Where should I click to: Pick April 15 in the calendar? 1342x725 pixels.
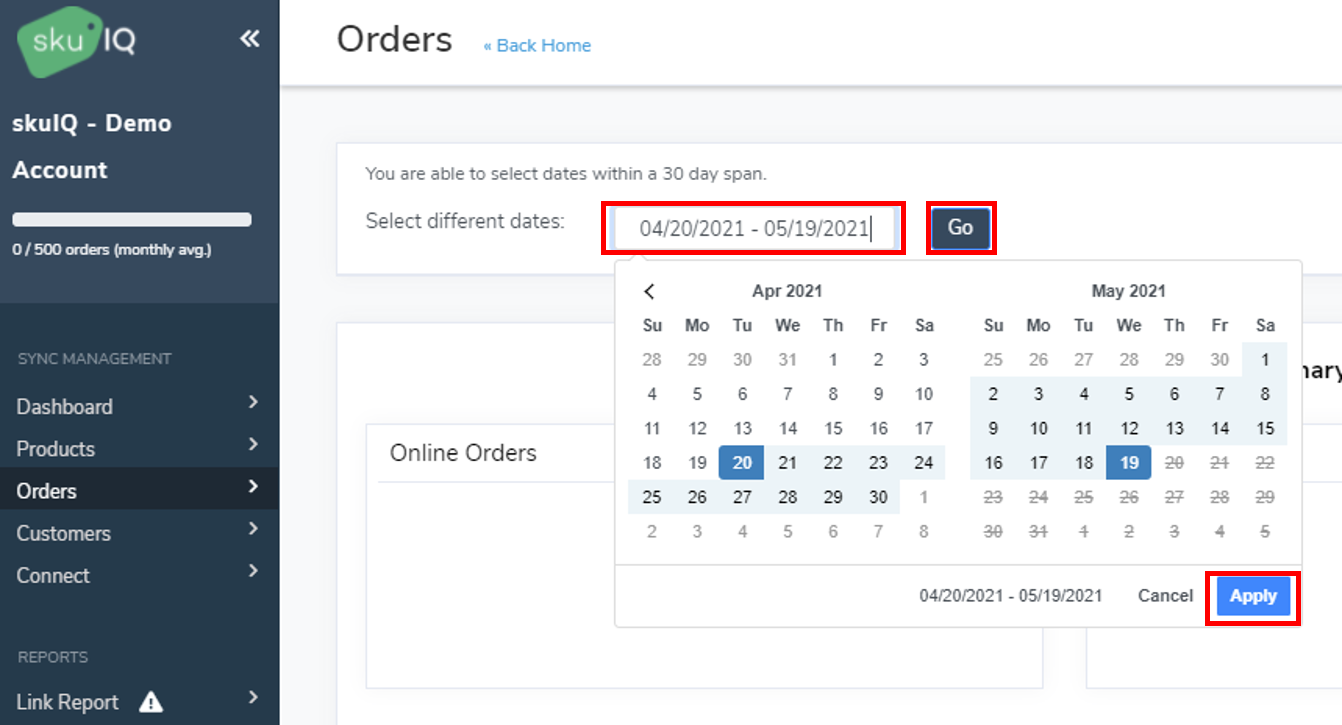click(833, 428)
